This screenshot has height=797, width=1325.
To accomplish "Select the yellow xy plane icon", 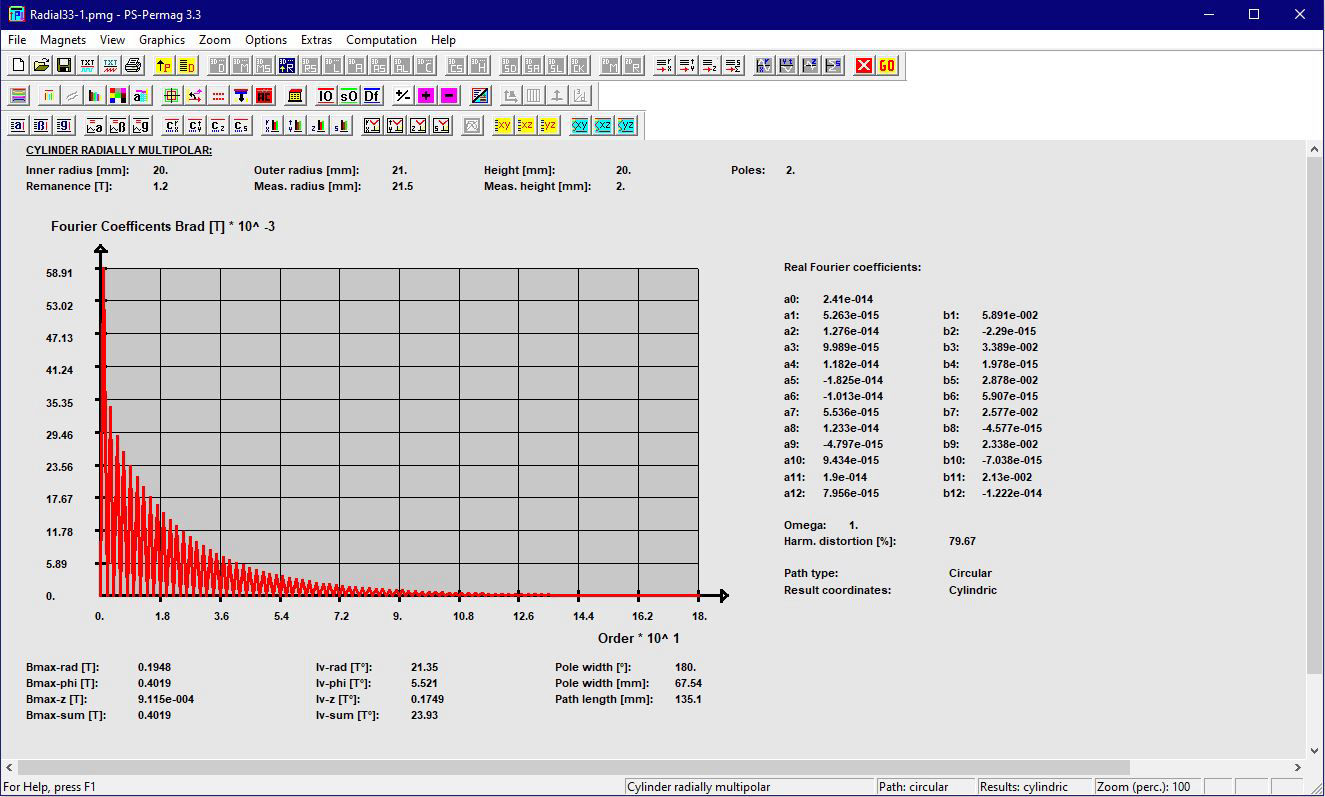I will (x=503, y=126).
